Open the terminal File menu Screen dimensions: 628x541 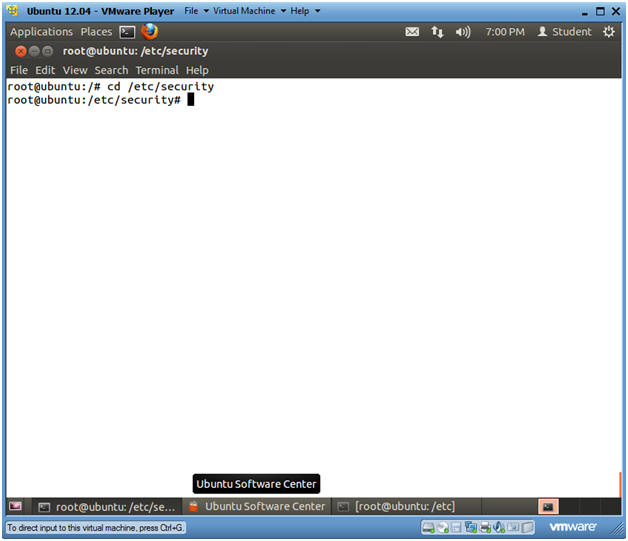(19, 70)
